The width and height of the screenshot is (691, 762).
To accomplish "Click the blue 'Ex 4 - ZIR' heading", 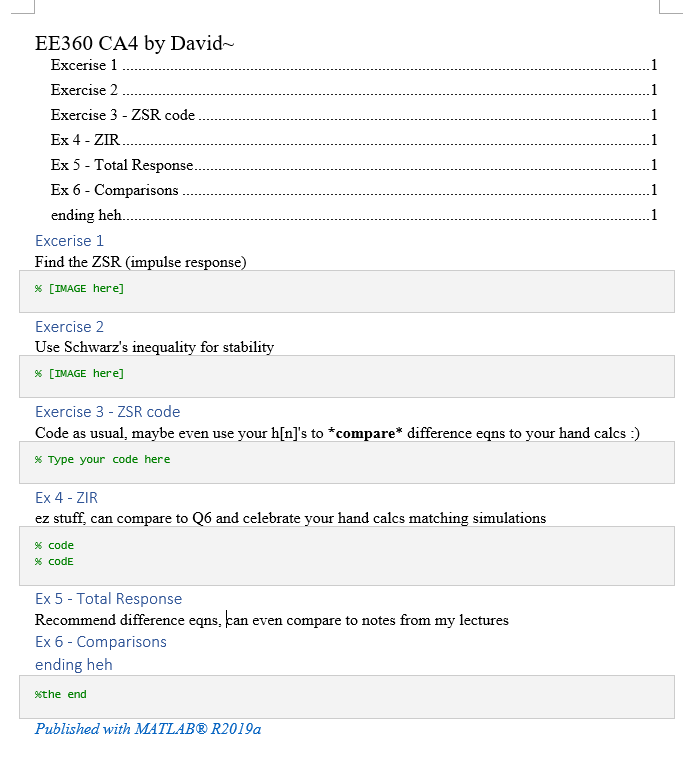I will tap(66, 498).
